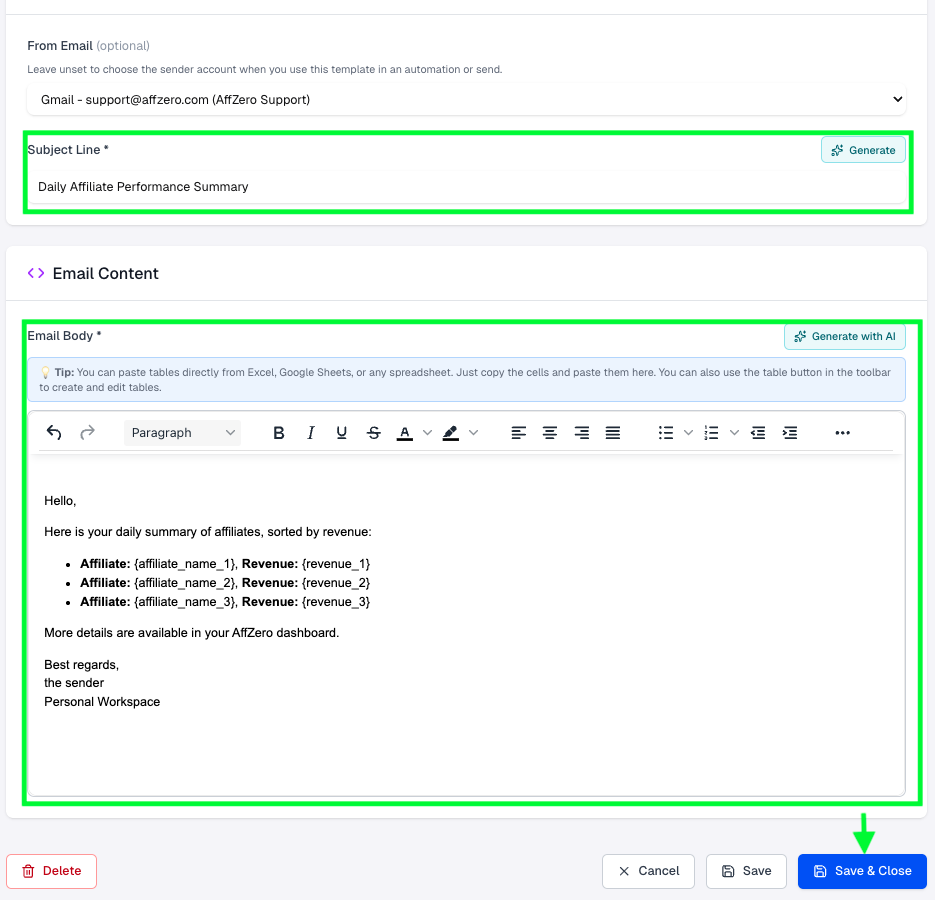Viewport: 935px width, 900px height.
Task: Click 'More details are available' sentence
Action: (191, 633)
